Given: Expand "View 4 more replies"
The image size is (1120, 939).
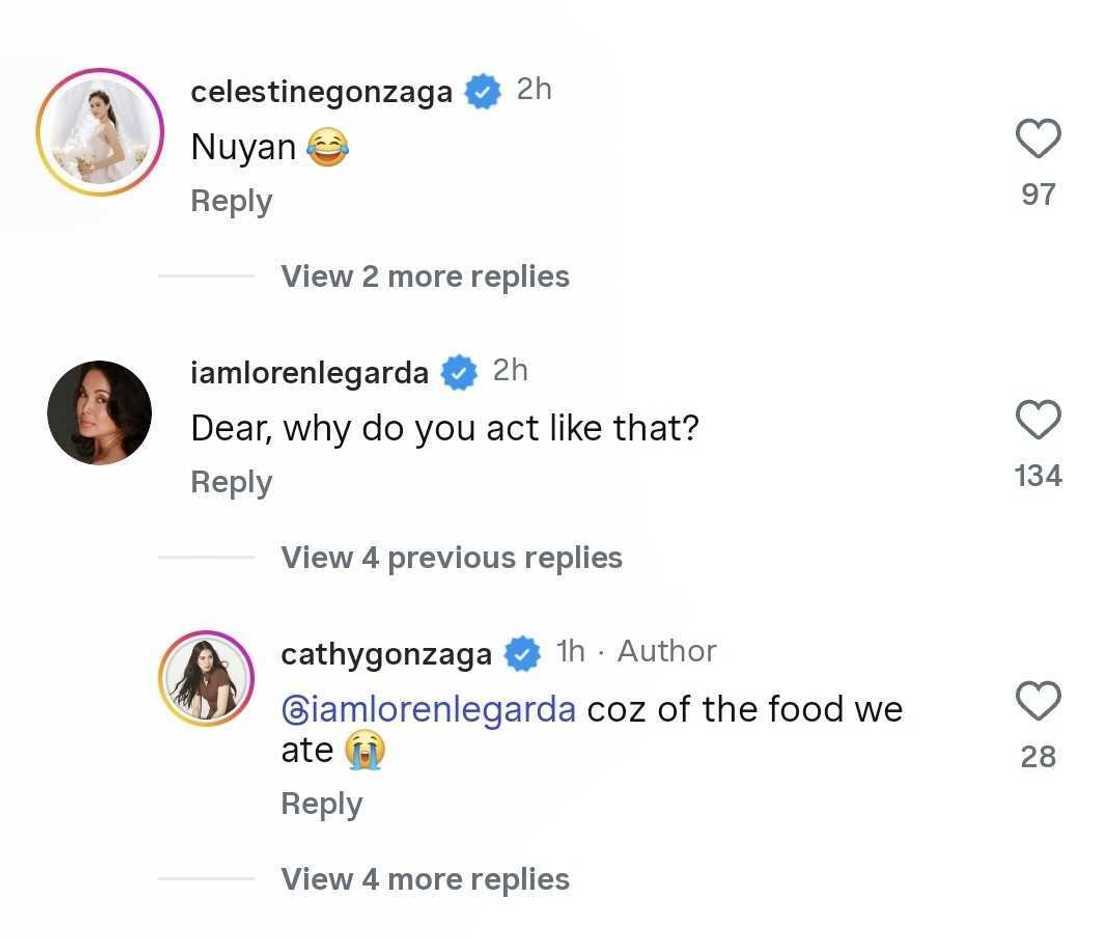Looking at the screenshot, I should [x=425, y=880].
